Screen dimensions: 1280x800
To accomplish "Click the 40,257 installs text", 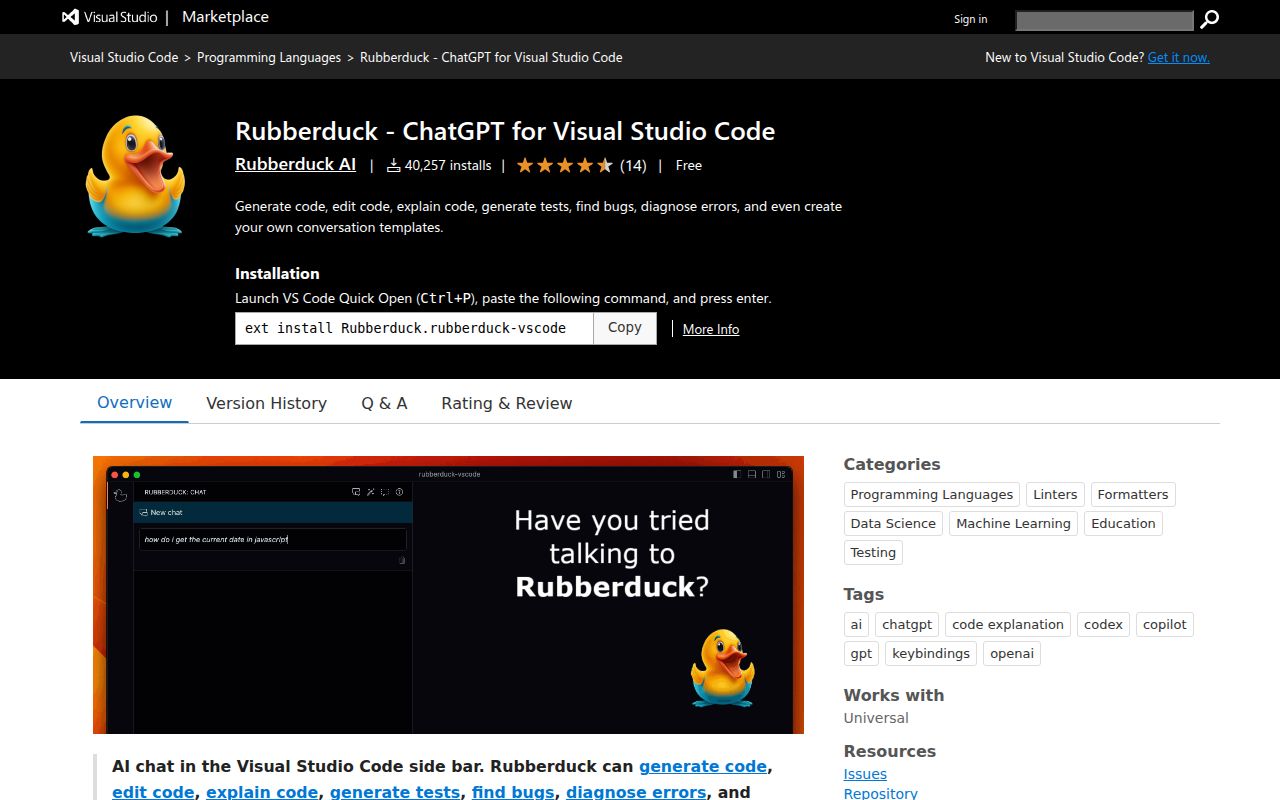I will 448,165.
